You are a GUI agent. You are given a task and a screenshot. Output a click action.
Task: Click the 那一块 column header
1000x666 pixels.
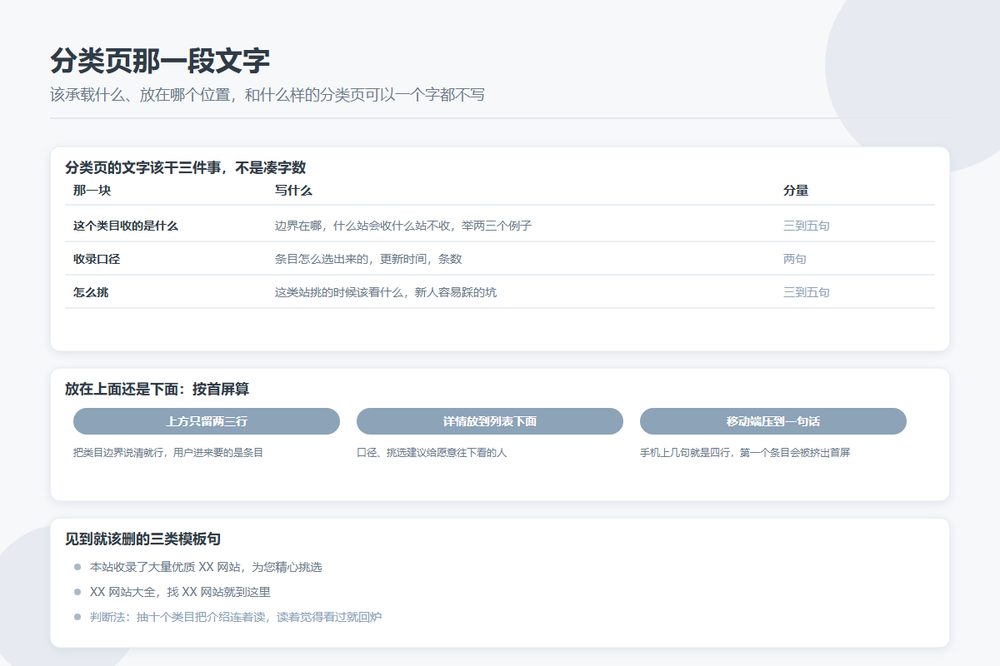[x=92, y=190]
